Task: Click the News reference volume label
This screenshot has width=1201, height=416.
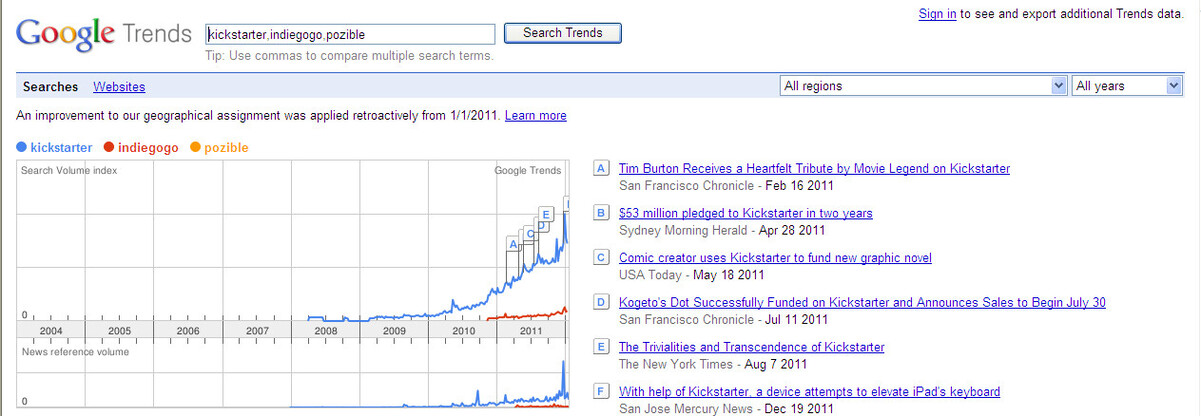Action: click(x=75, y=352)
